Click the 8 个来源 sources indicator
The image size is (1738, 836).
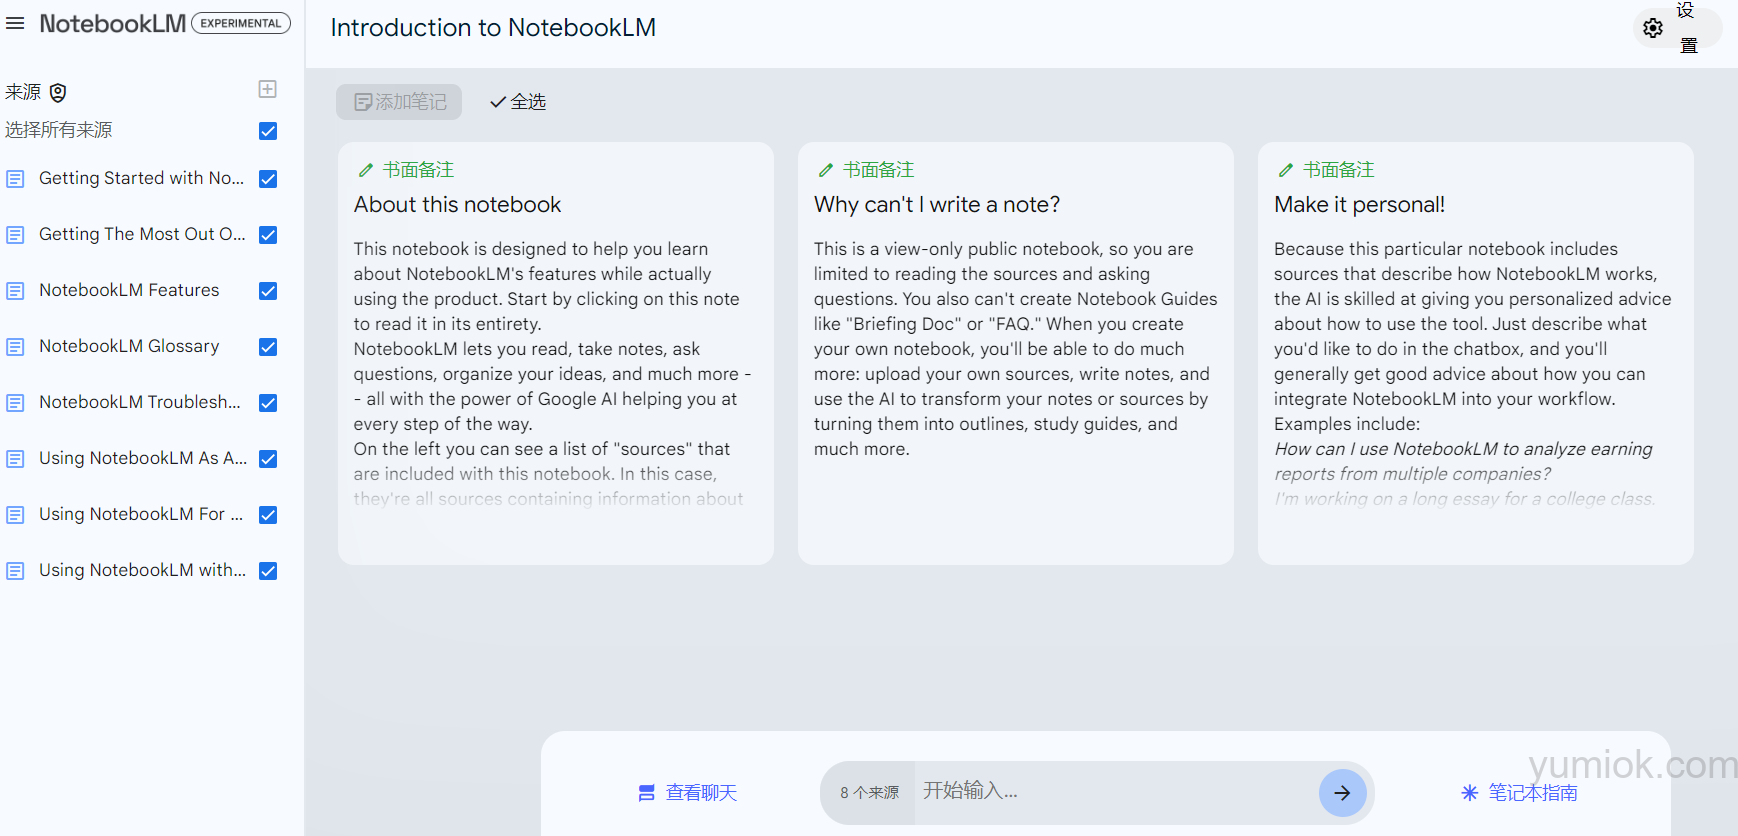tap(869, 793)
